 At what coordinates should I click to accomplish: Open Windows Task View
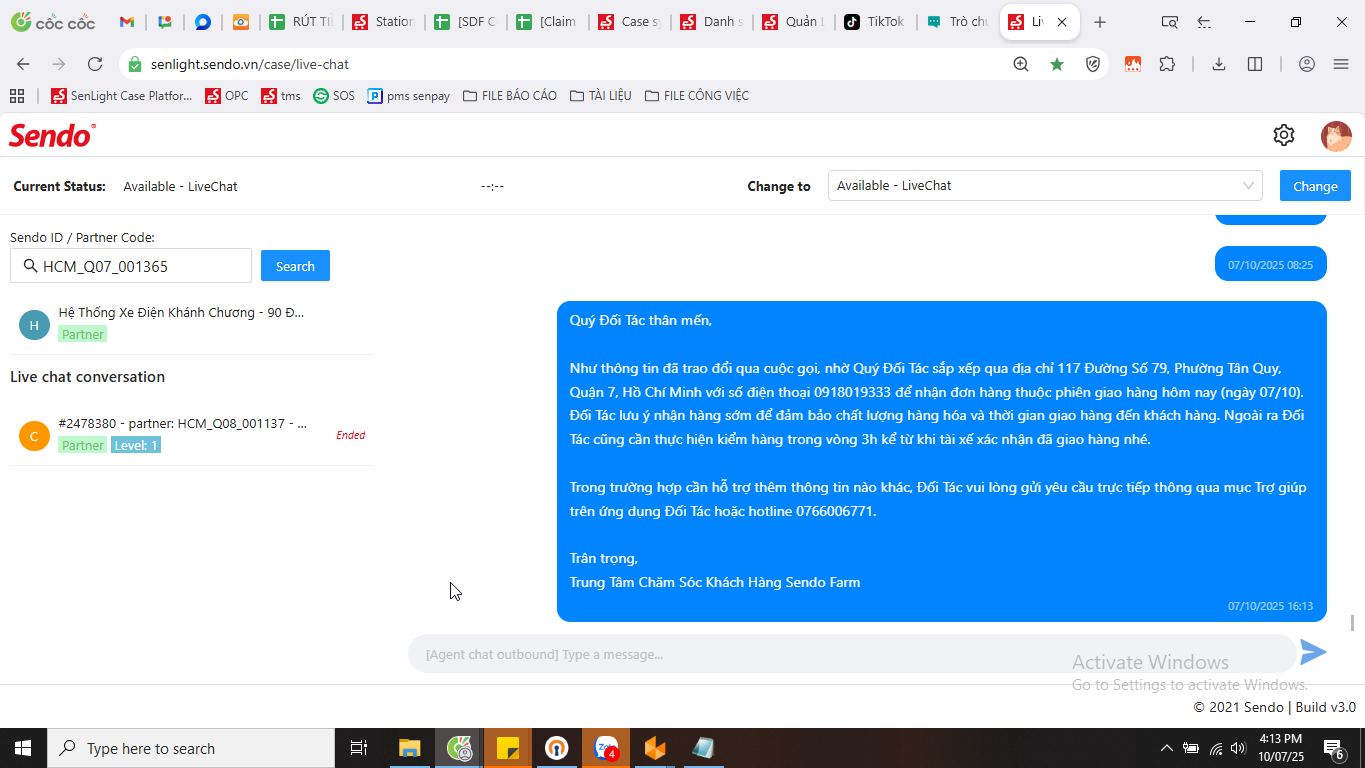coord(359,748)
